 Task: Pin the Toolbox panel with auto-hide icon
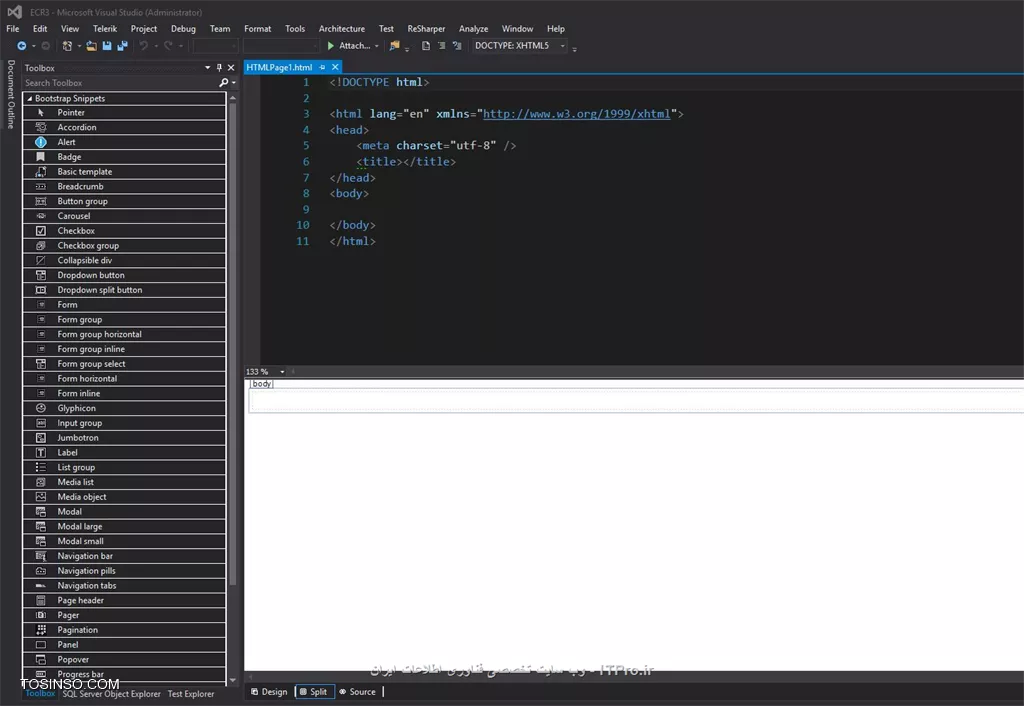point(219,68)
